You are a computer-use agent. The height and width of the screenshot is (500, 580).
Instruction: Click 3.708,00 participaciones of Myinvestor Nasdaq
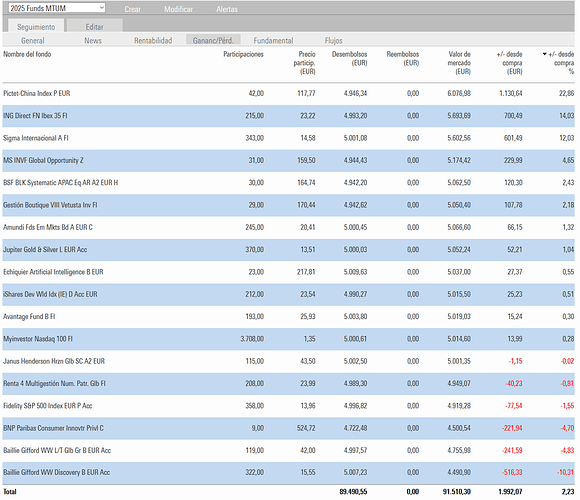click(252, 339)
